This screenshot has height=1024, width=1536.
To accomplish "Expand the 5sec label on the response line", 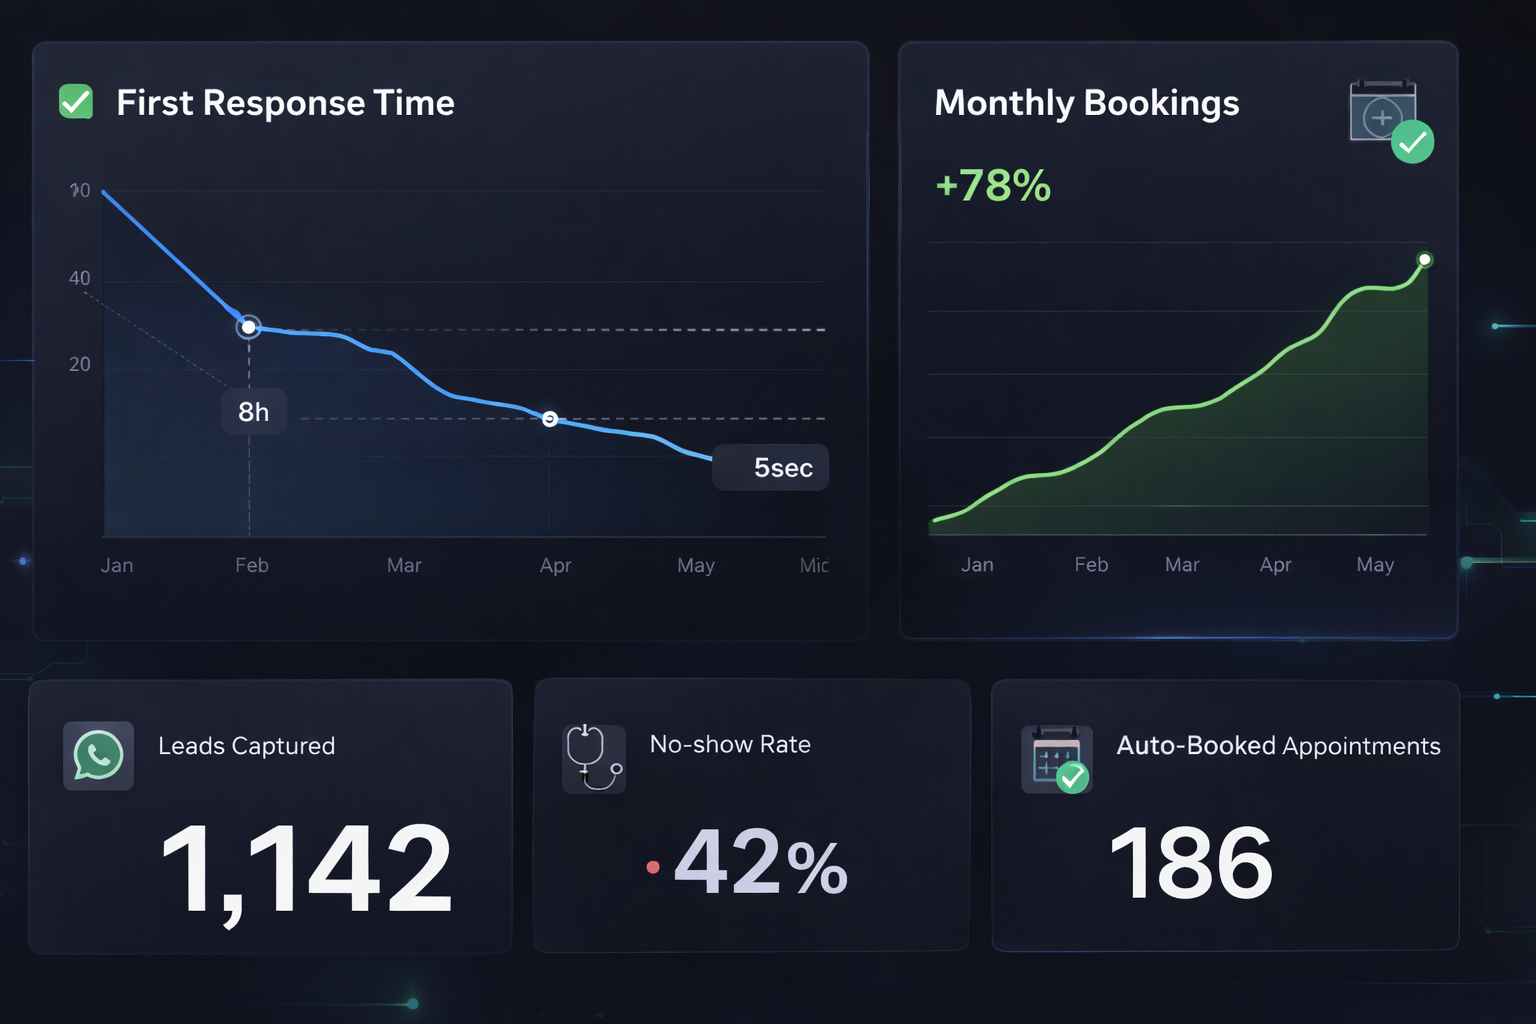I will click(x=770, y=467).
